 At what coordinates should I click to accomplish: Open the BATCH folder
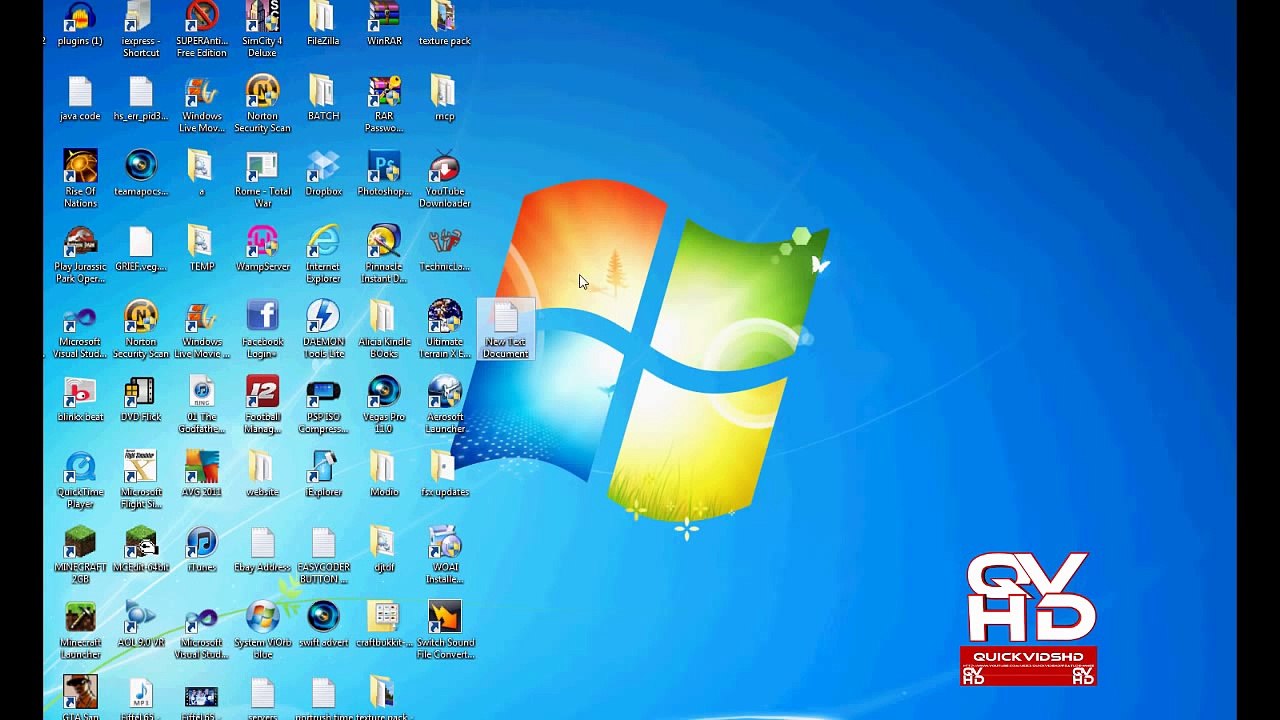click(x=323, y=98)
